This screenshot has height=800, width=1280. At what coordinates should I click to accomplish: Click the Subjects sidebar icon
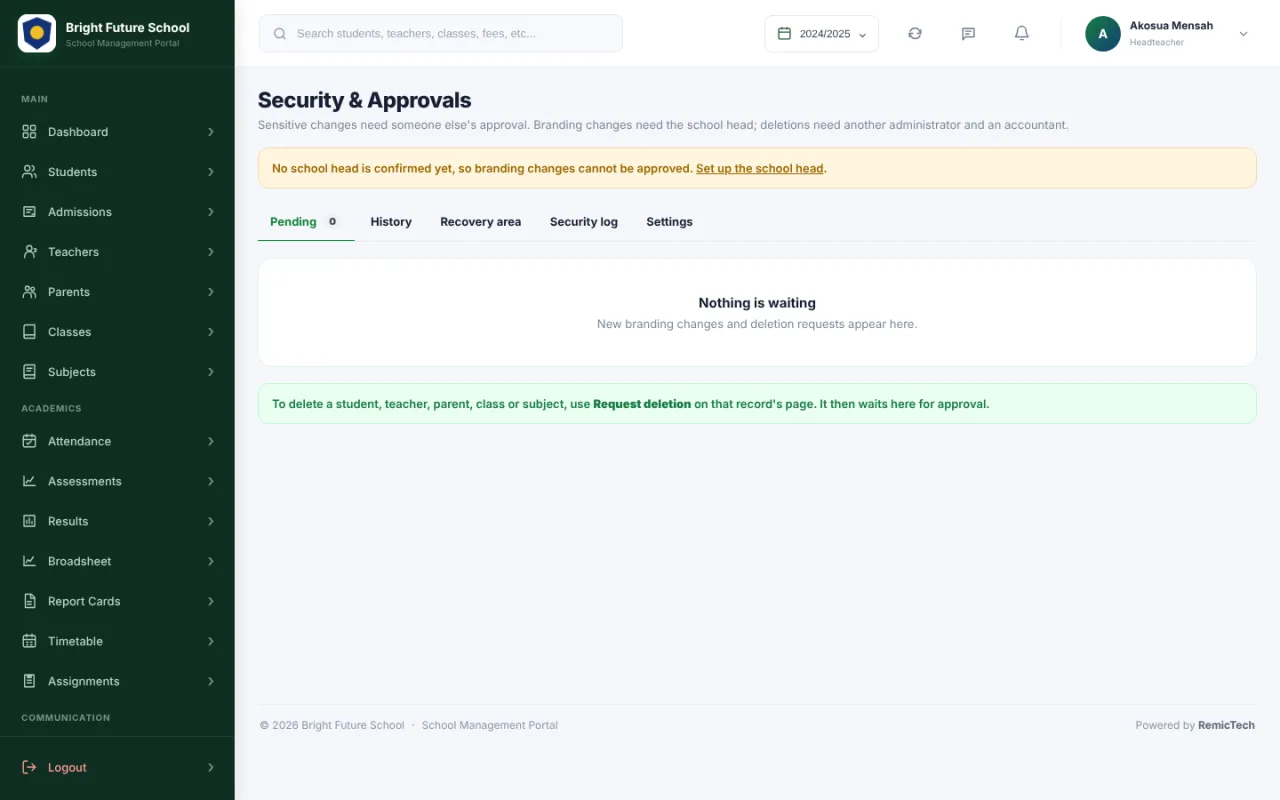(x=29, y=372)
